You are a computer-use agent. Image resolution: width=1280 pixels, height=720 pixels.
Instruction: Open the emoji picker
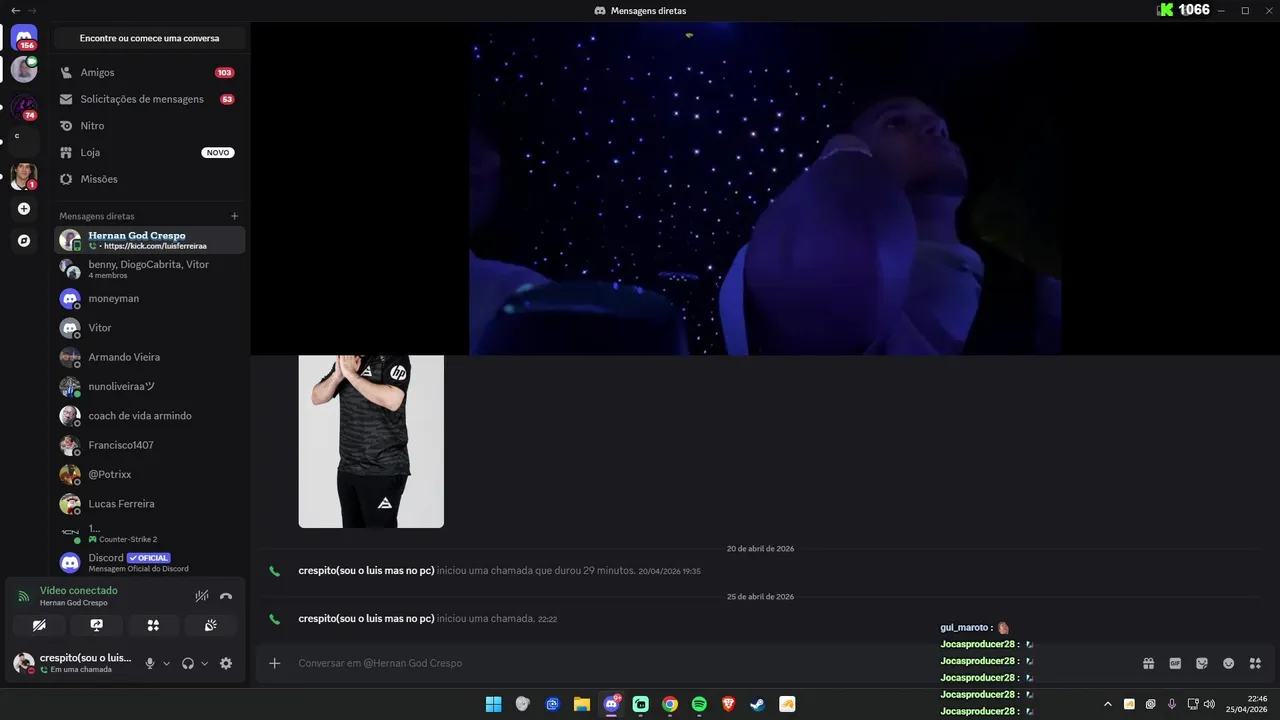pyautogui.click(x=1229, y=663)
